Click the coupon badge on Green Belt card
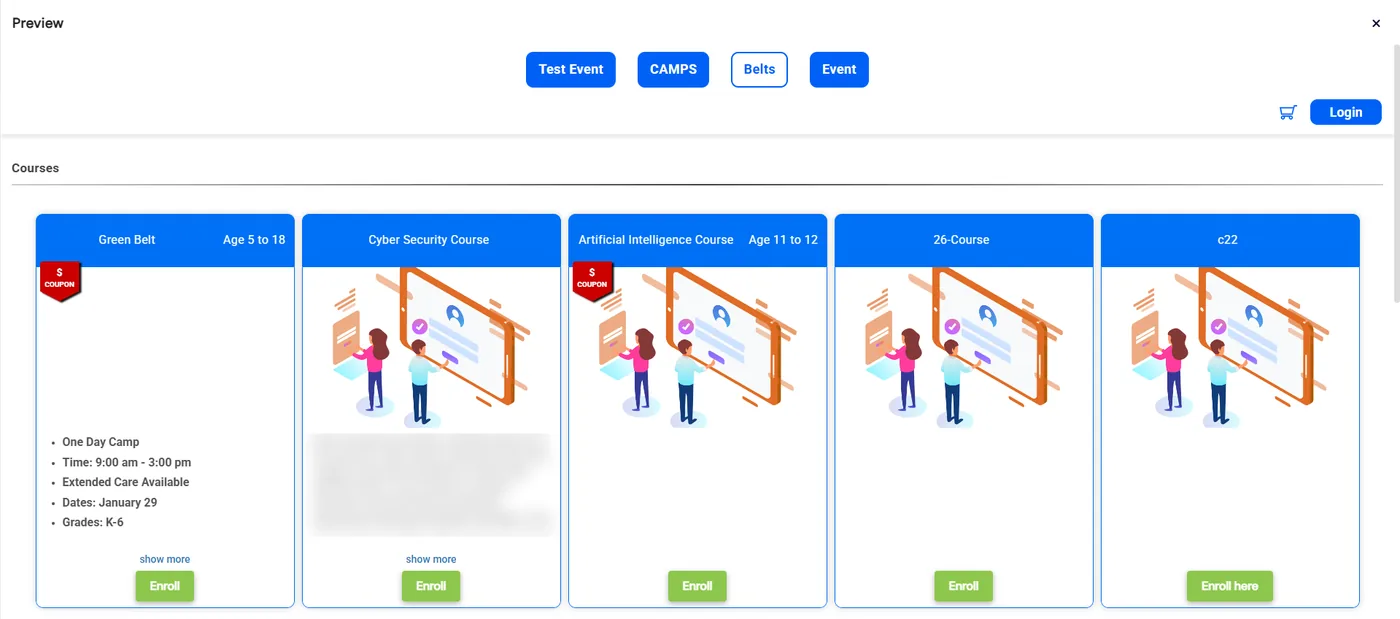1400x619 pixels. click(x=60, y=282)
